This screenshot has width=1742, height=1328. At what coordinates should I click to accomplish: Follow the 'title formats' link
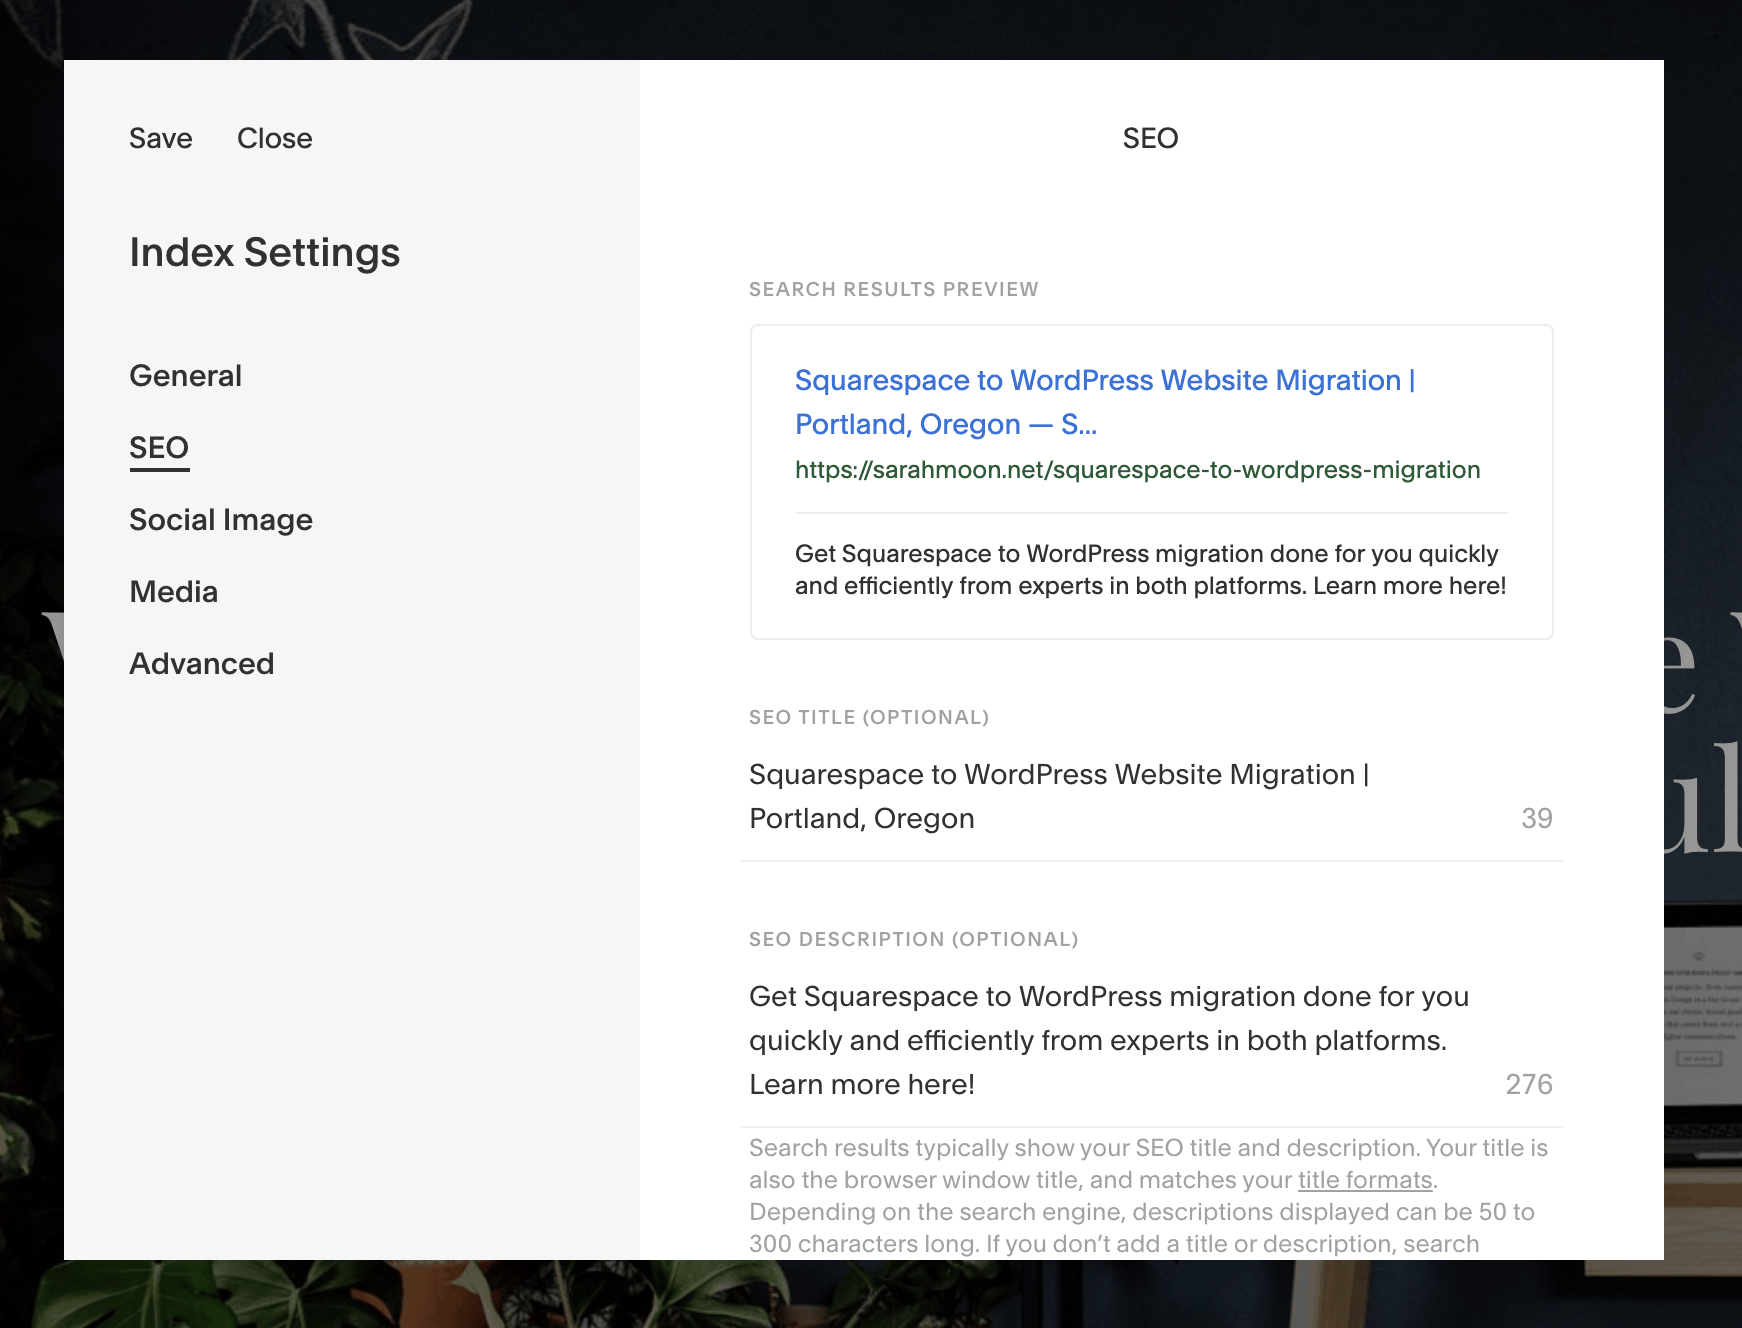pos(1365,1180)
